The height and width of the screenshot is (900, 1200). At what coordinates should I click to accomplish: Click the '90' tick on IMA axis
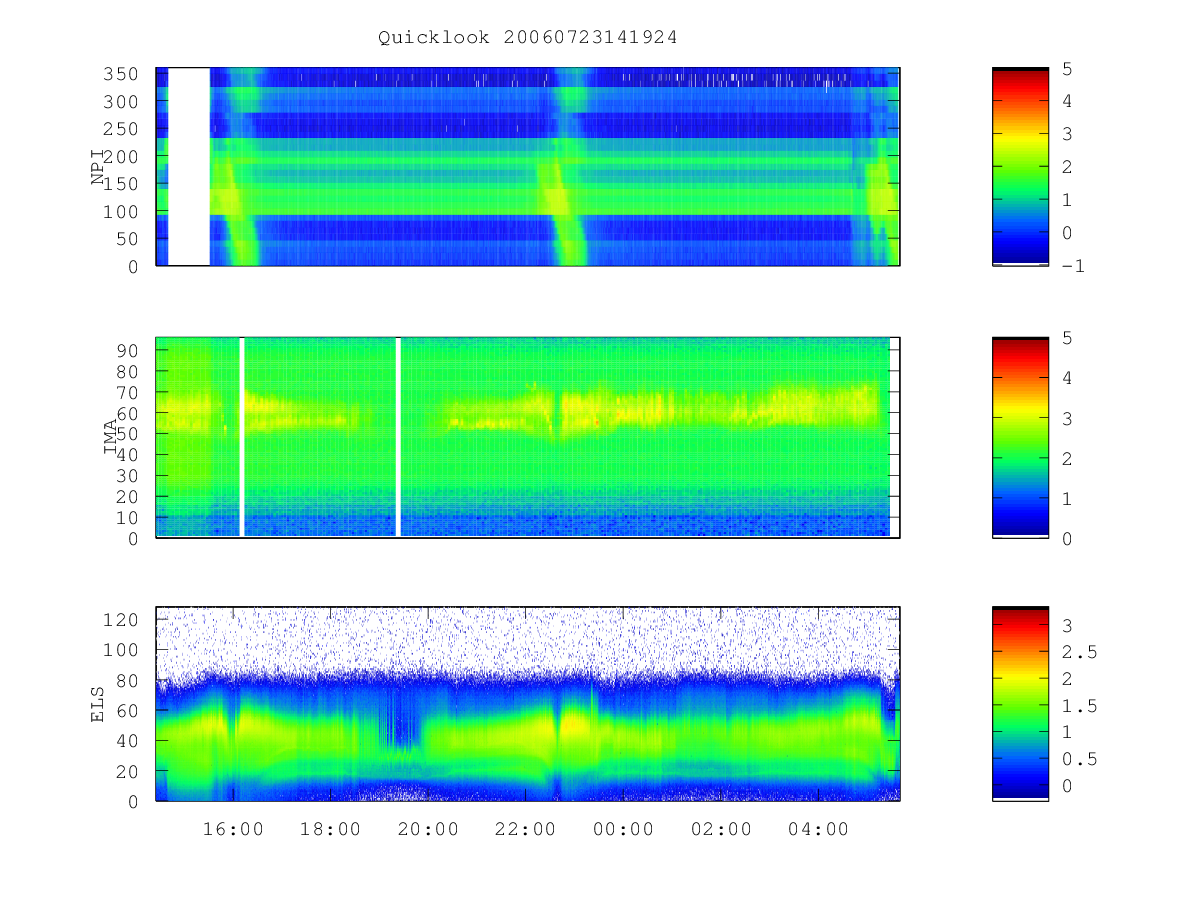tap(128, 350)
